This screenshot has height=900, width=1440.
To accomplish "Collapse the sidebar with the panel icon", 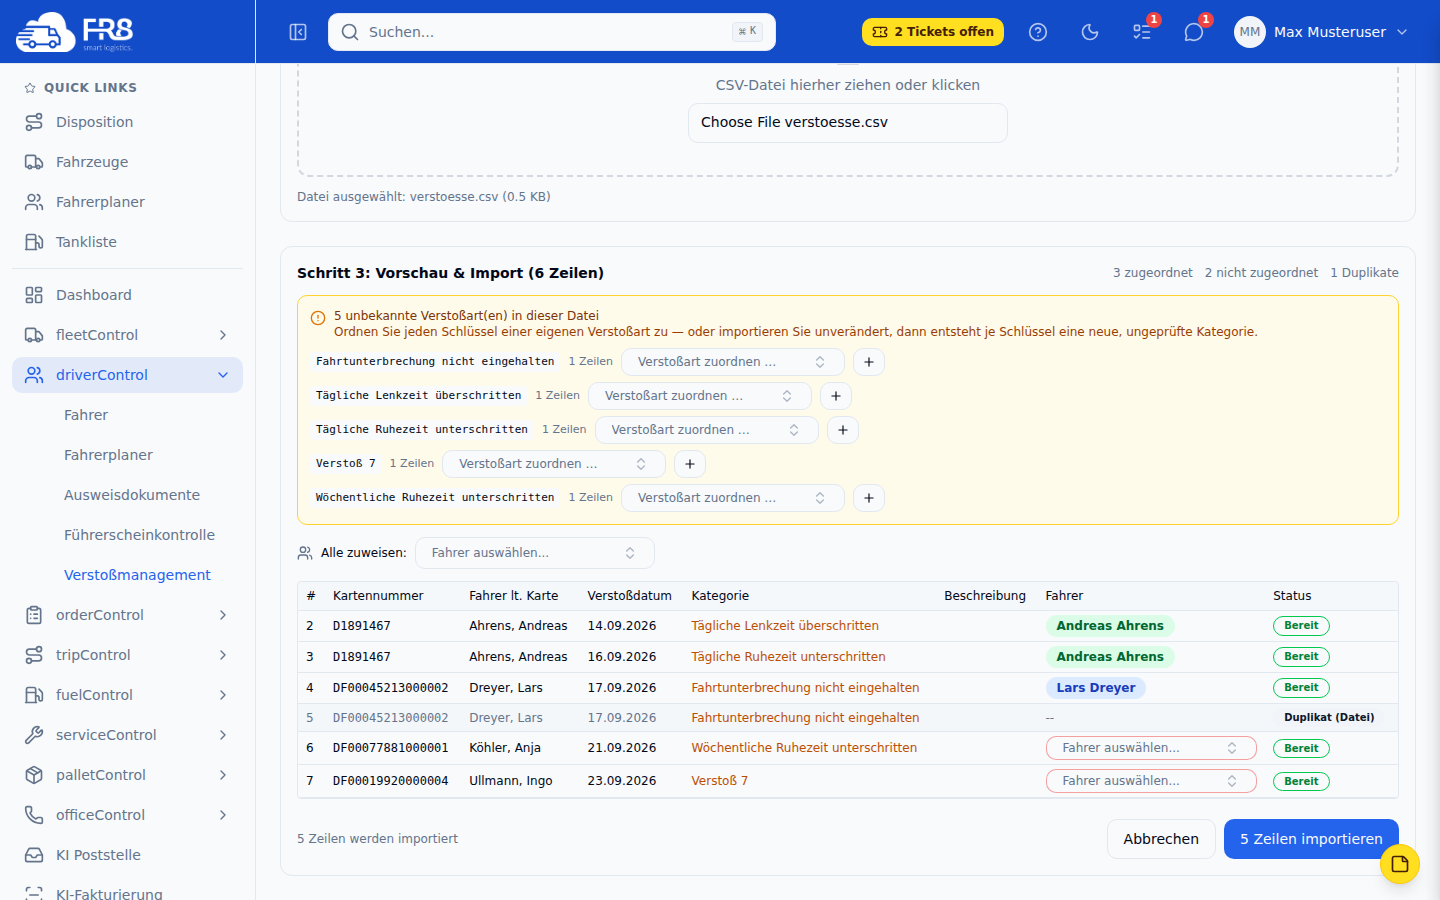I will pos(298,32).
